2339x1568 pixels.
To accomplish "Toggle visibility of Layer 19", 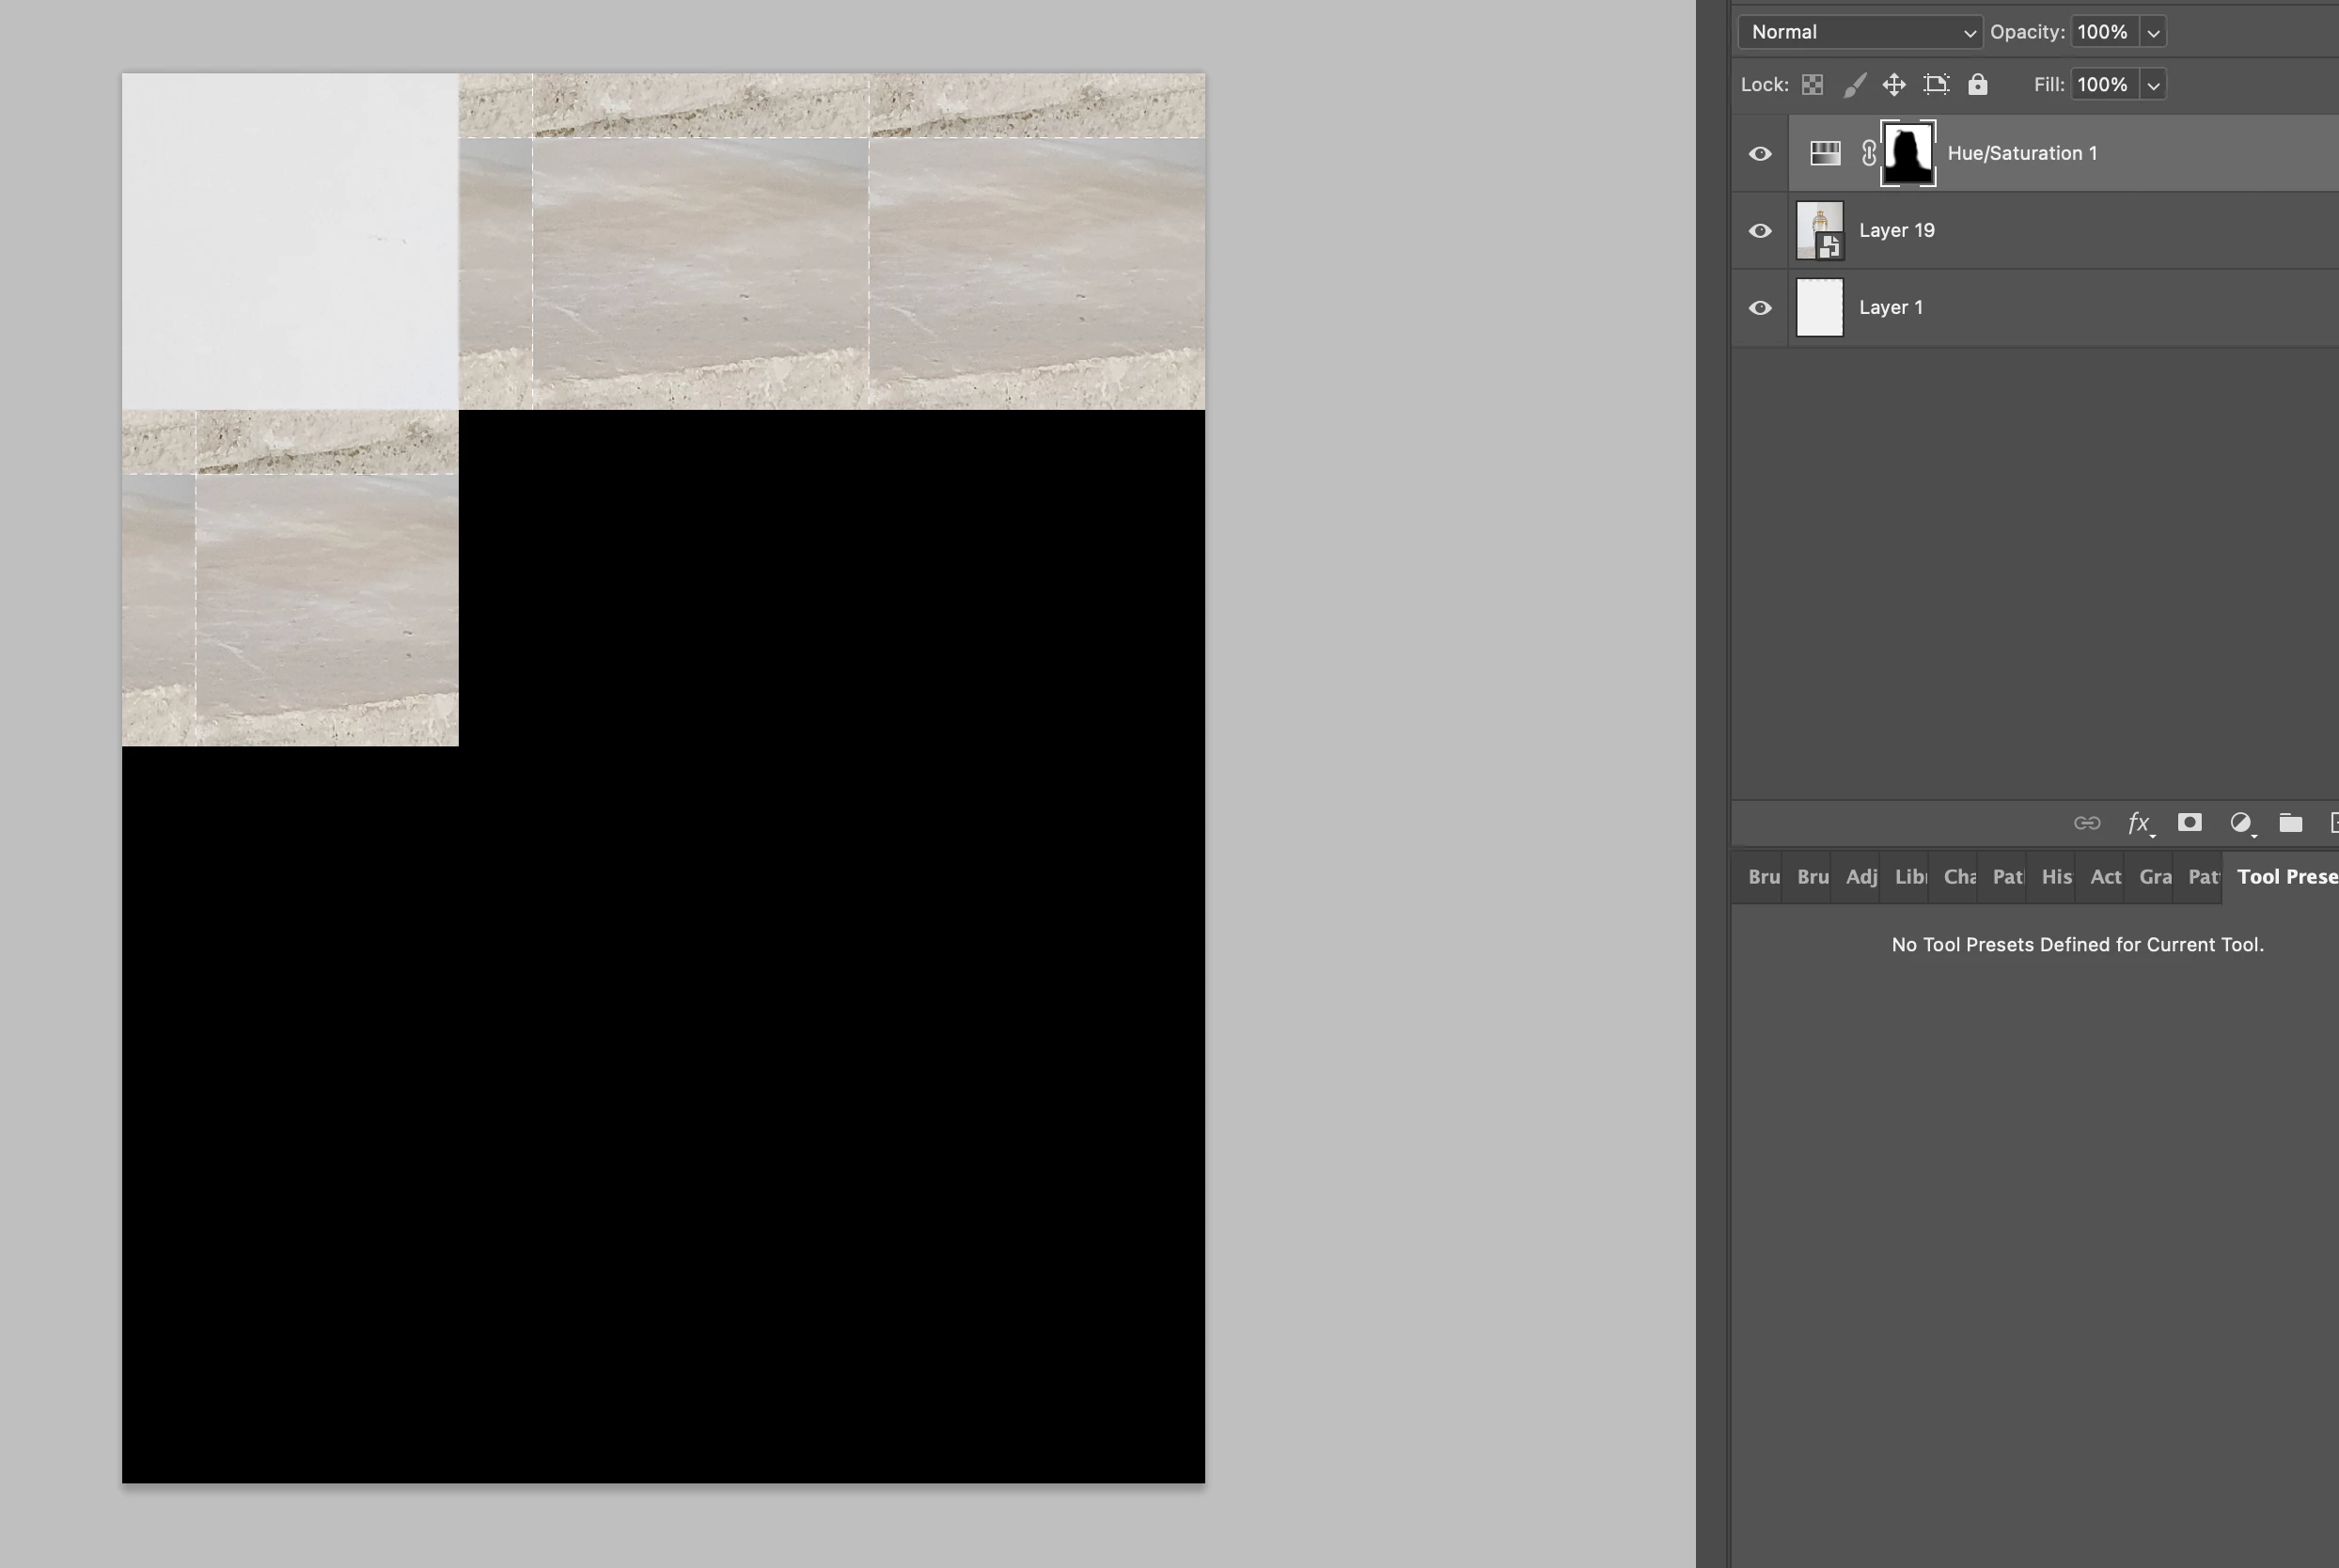I will [1760, 231].
